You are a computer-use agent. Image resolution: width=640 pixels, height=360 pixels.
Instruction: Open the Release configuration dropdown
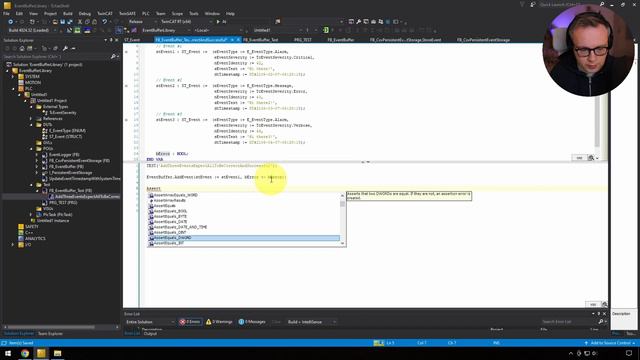pyautogui.click(x=142, y=22)
